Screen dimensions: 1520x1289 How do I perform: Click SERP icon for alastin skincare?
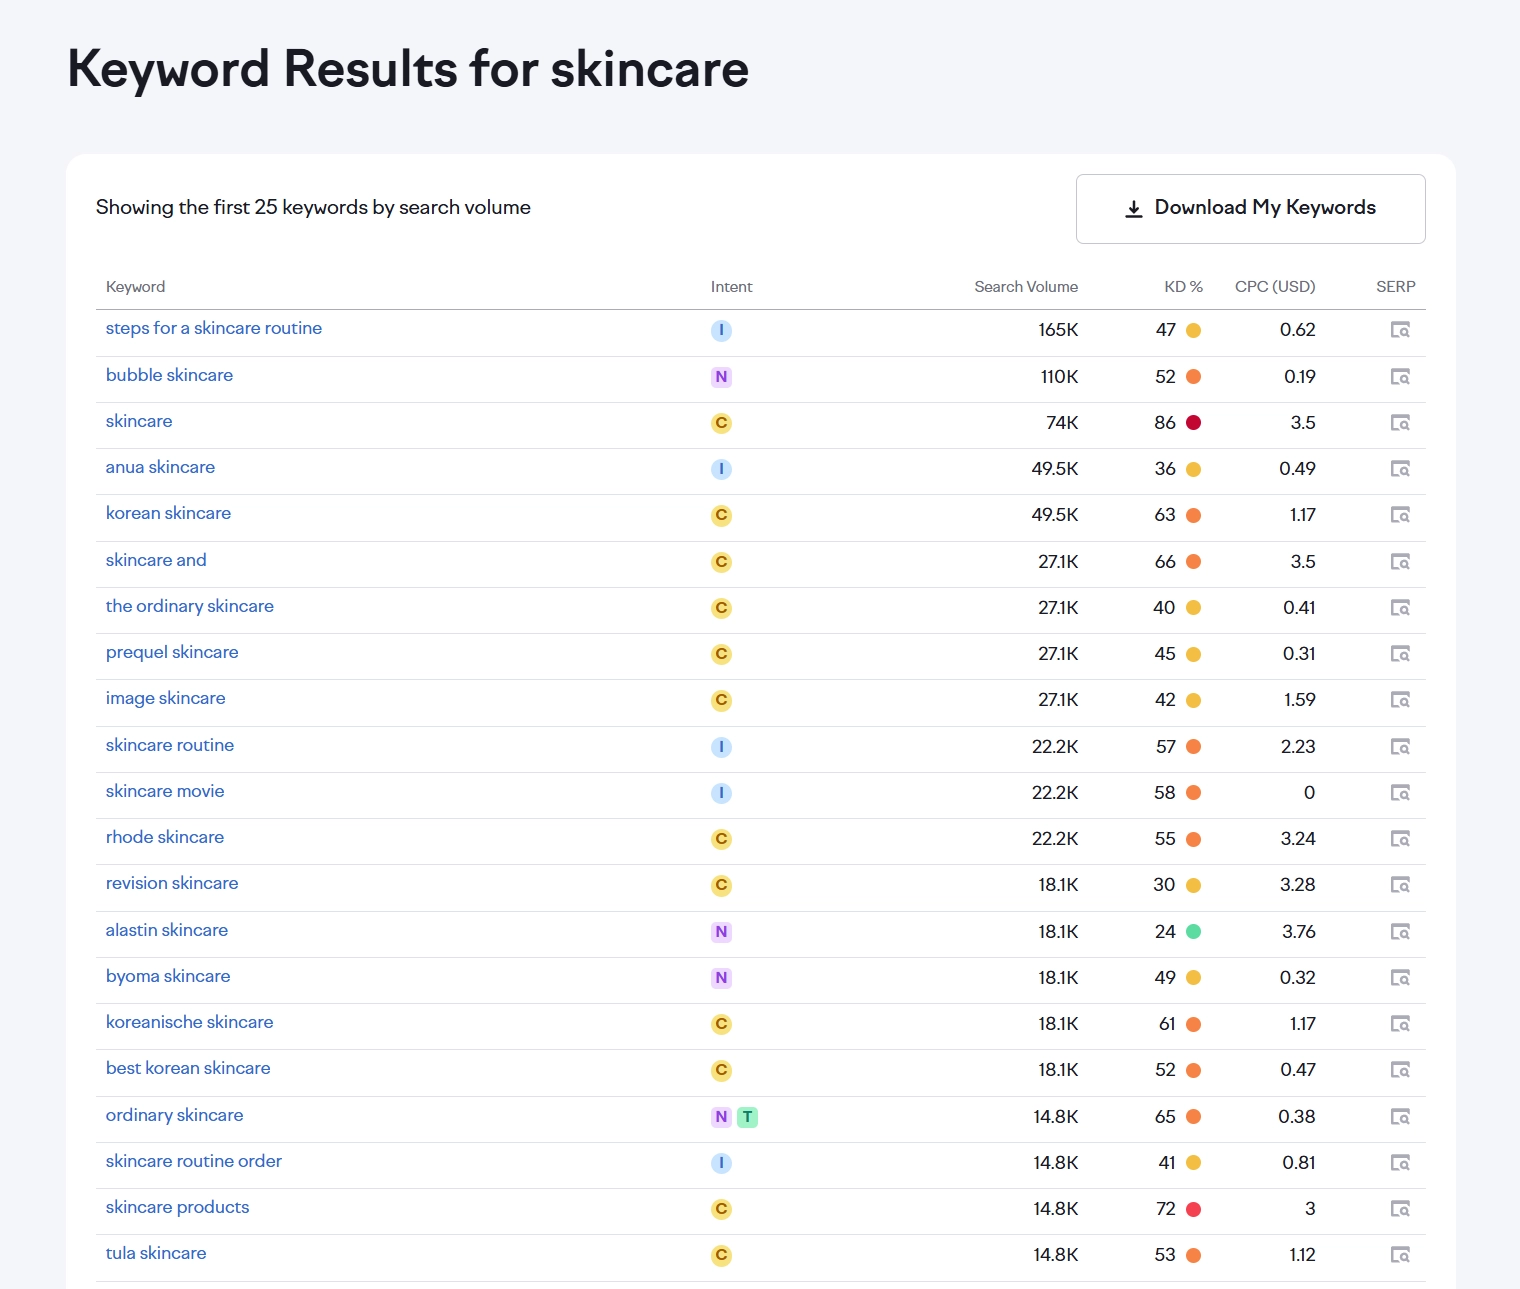click(1400, 932)
